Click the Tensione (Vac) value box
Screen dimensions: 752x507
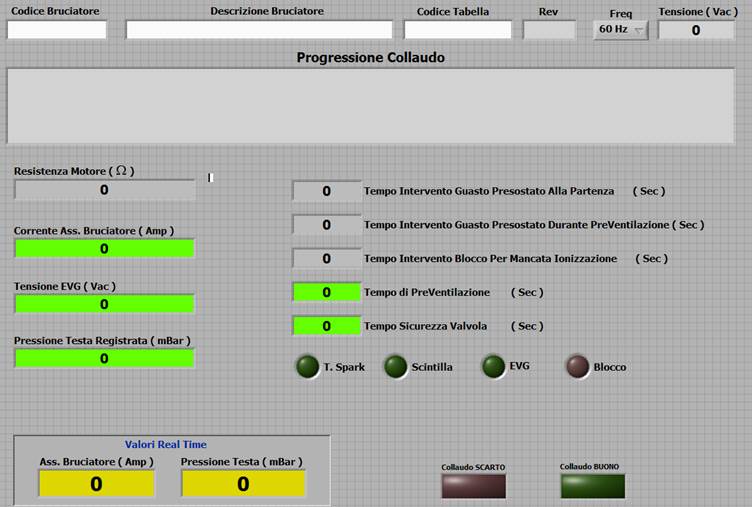[695, 30]
